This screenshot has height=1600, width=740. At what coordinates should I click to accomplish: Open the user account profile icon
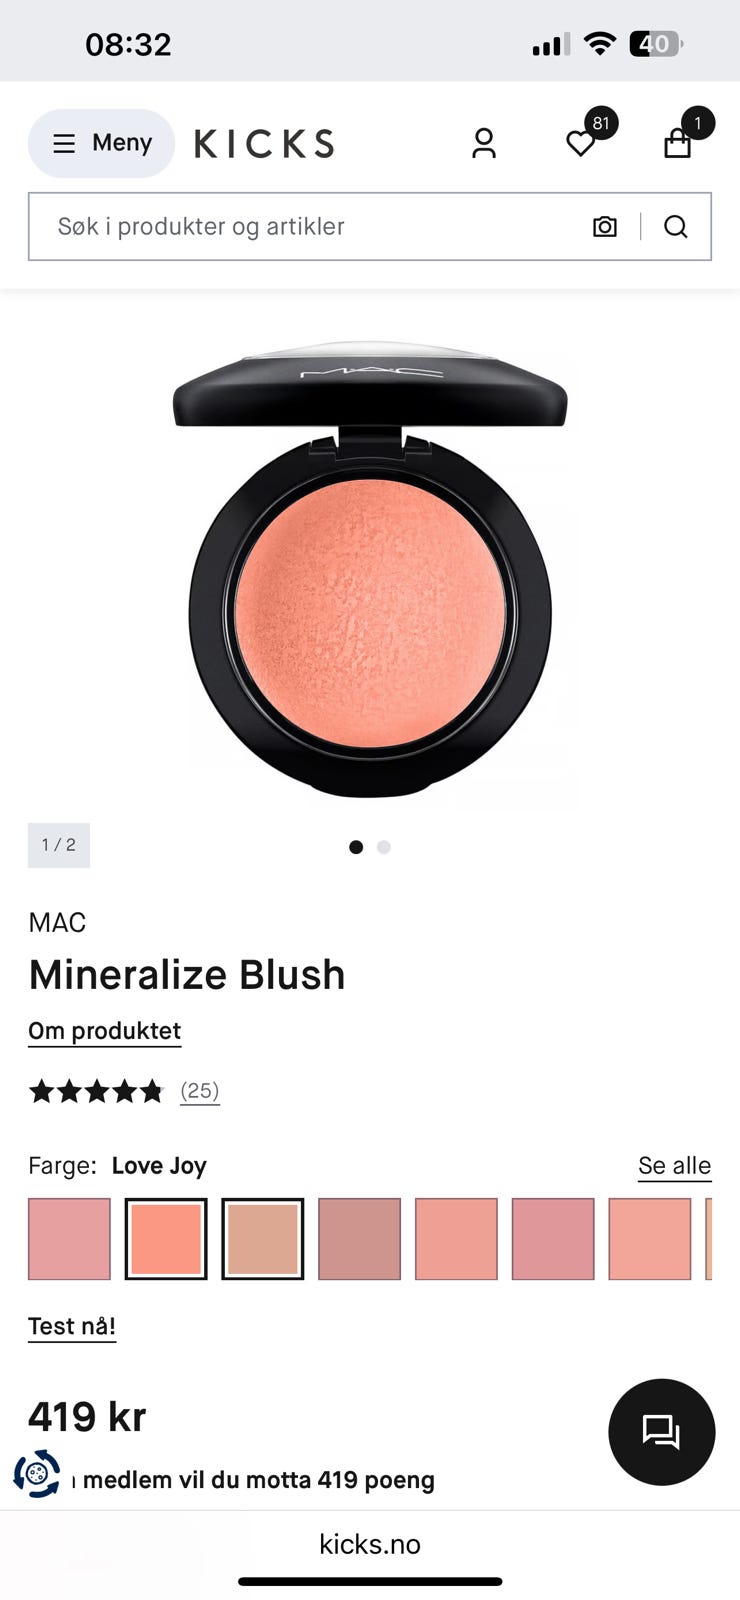[484, 143]
